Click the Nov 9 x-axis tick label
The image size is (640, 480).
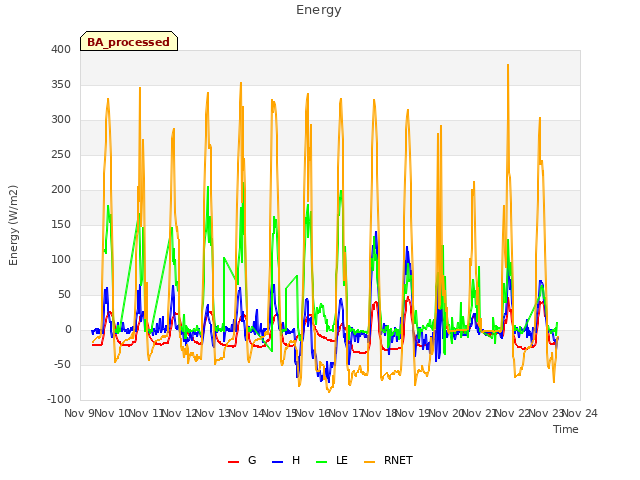(x=79, y=413)
